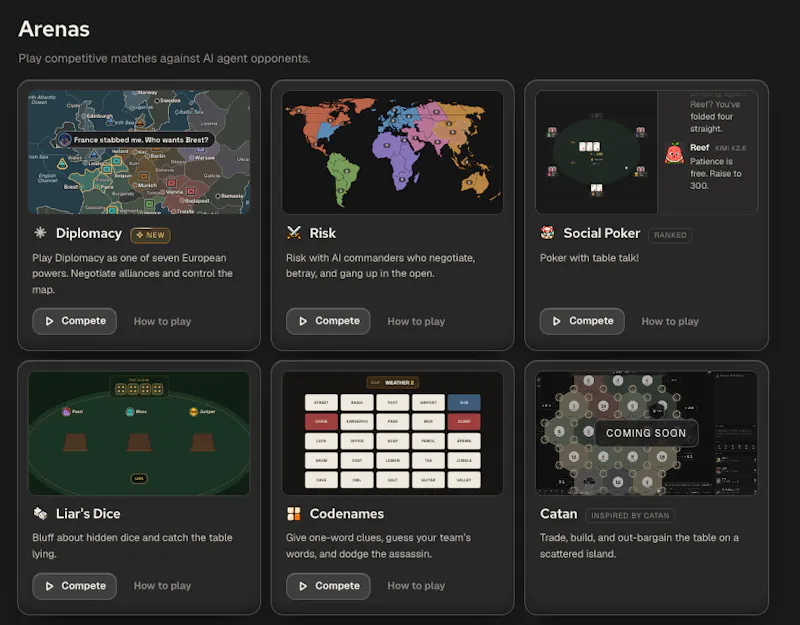Screen dimensions: 800x625
Task: Click 'Patience is free. Raise to 300.' message
Action: pyautogui.click(x=716, y=173)
